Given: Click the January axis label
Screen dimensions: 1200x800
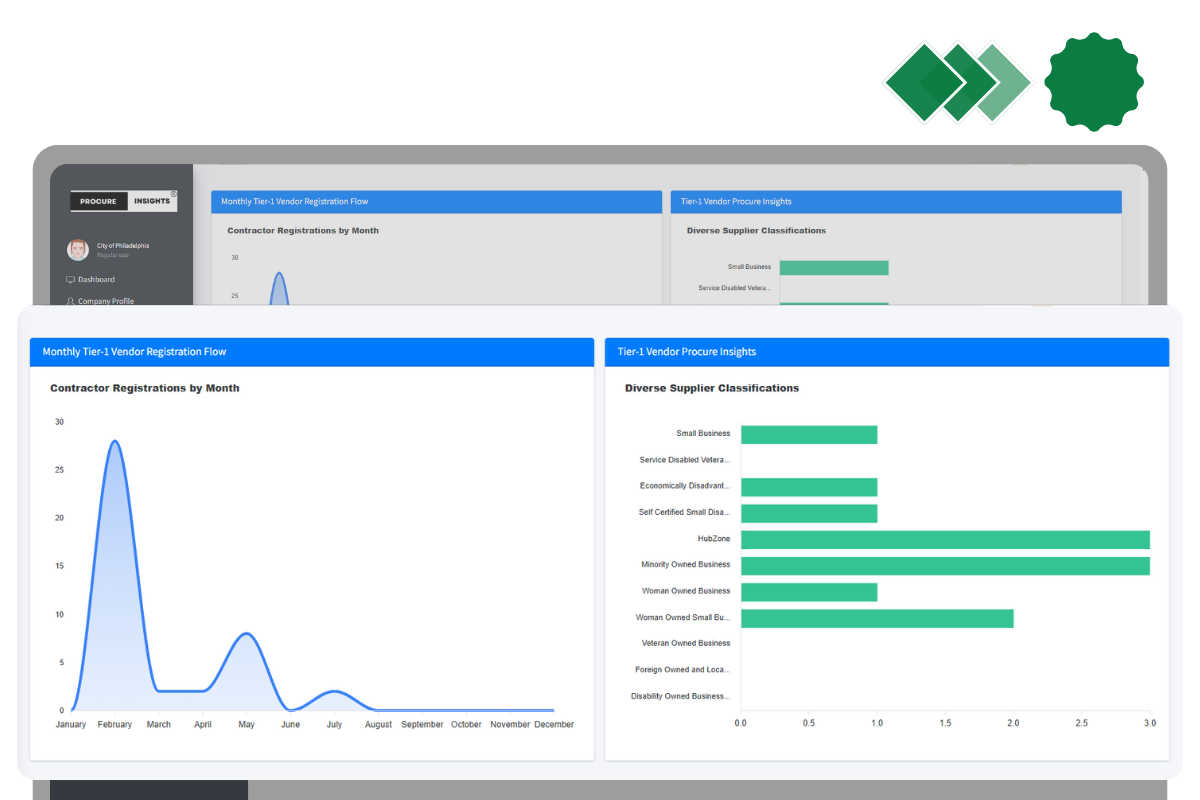Looking at the screenshot, I should coord(70,724).
